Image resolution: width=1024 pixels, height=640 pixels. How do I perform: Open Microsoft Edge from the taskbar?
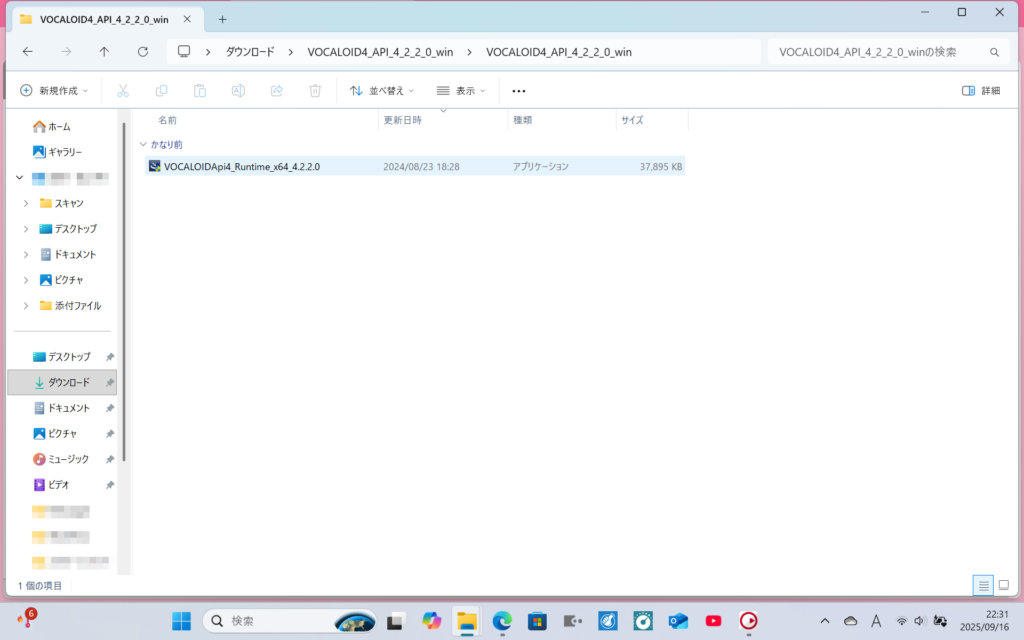(x=502, y=621)
